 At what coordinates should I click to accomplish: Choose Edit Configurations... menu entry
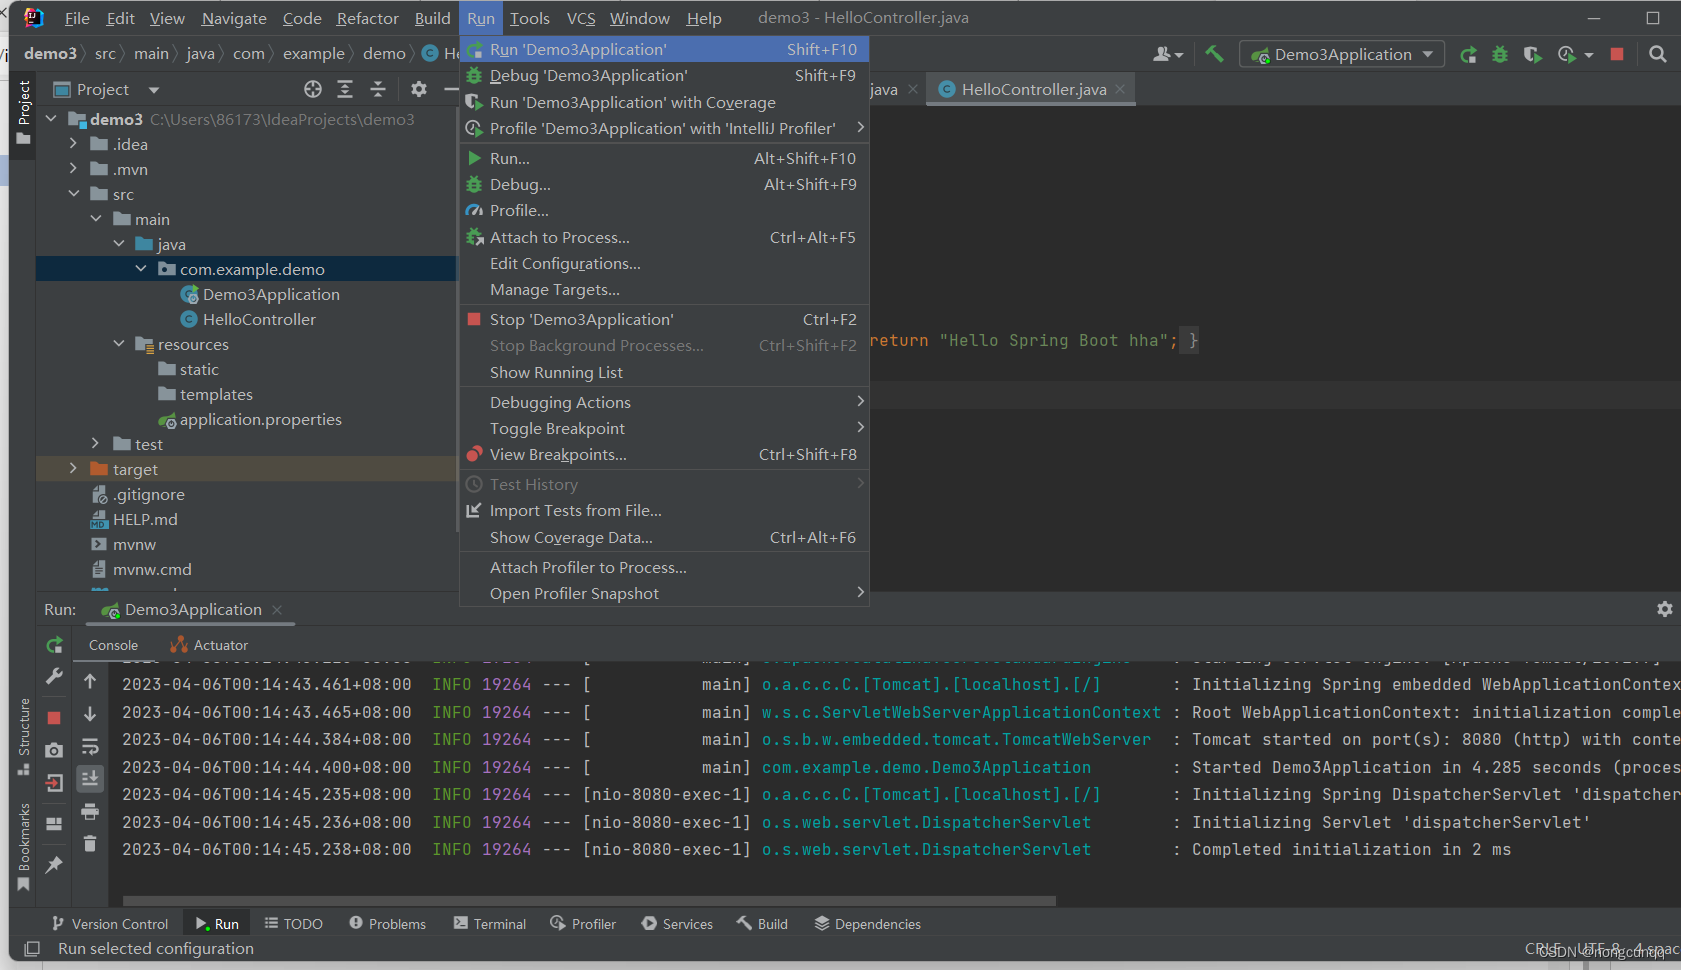point(664,263)
